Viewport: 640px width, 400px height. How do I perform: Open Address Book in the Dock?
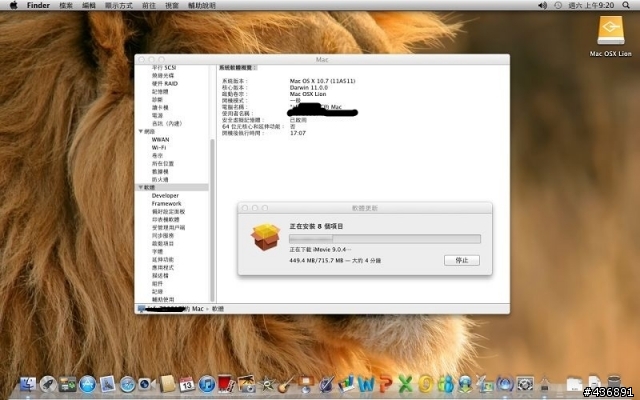tap(167, 384)
